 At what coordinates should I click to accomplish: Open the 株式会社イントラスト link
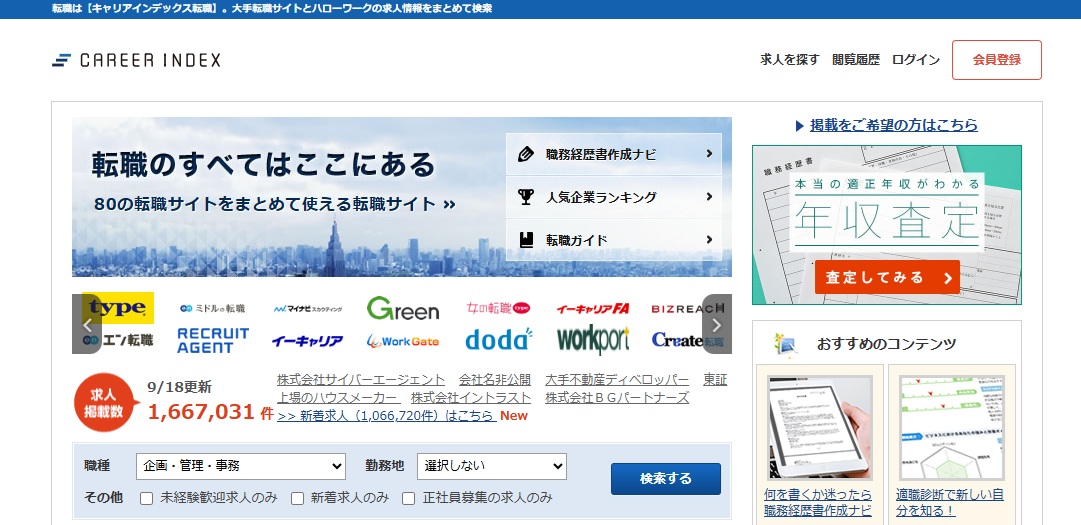click(x=471, y=398)
